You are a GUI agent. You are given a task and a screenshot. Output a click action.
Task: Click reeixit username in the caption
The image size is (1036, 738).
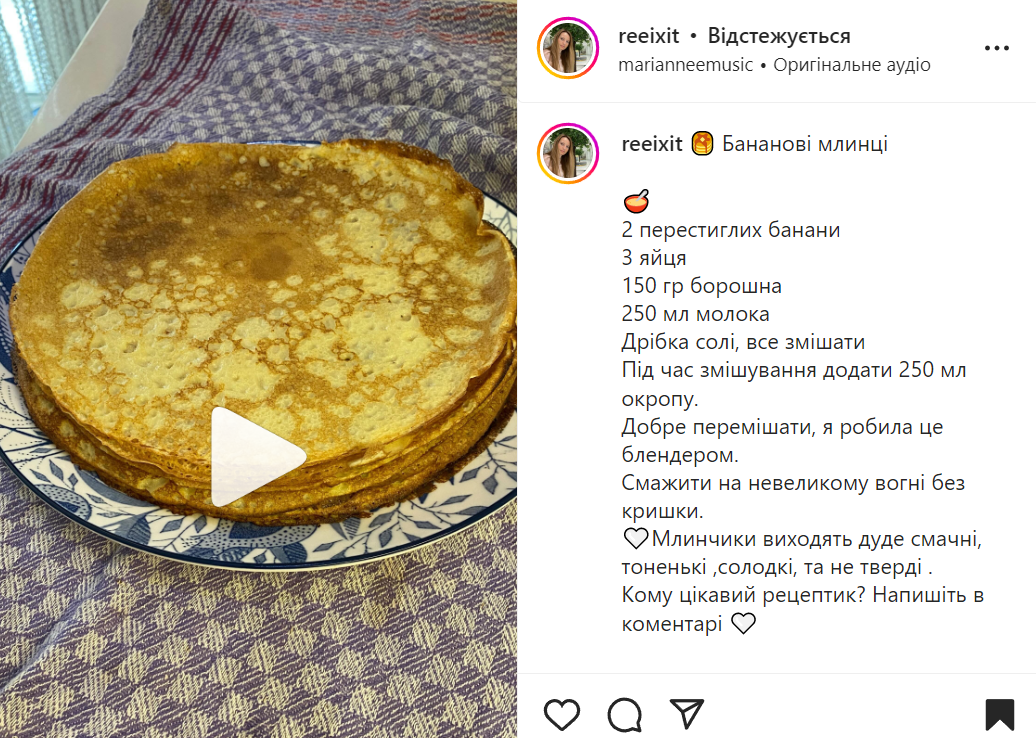coord(651,143)
